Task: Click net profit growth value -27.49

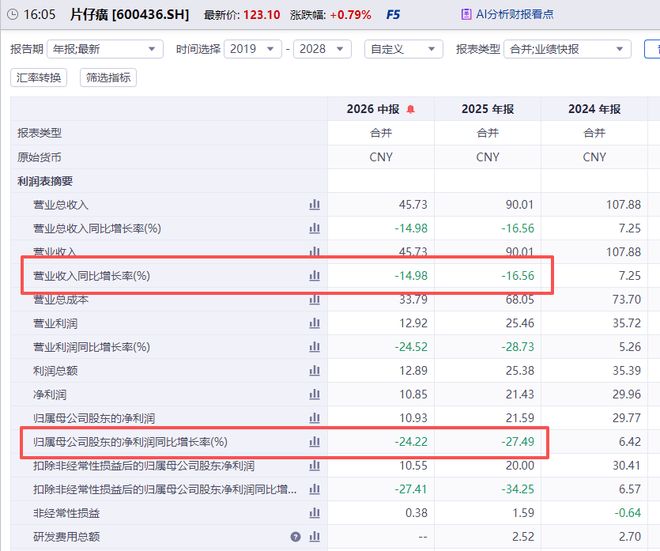Action: click(x=518, y=442)
